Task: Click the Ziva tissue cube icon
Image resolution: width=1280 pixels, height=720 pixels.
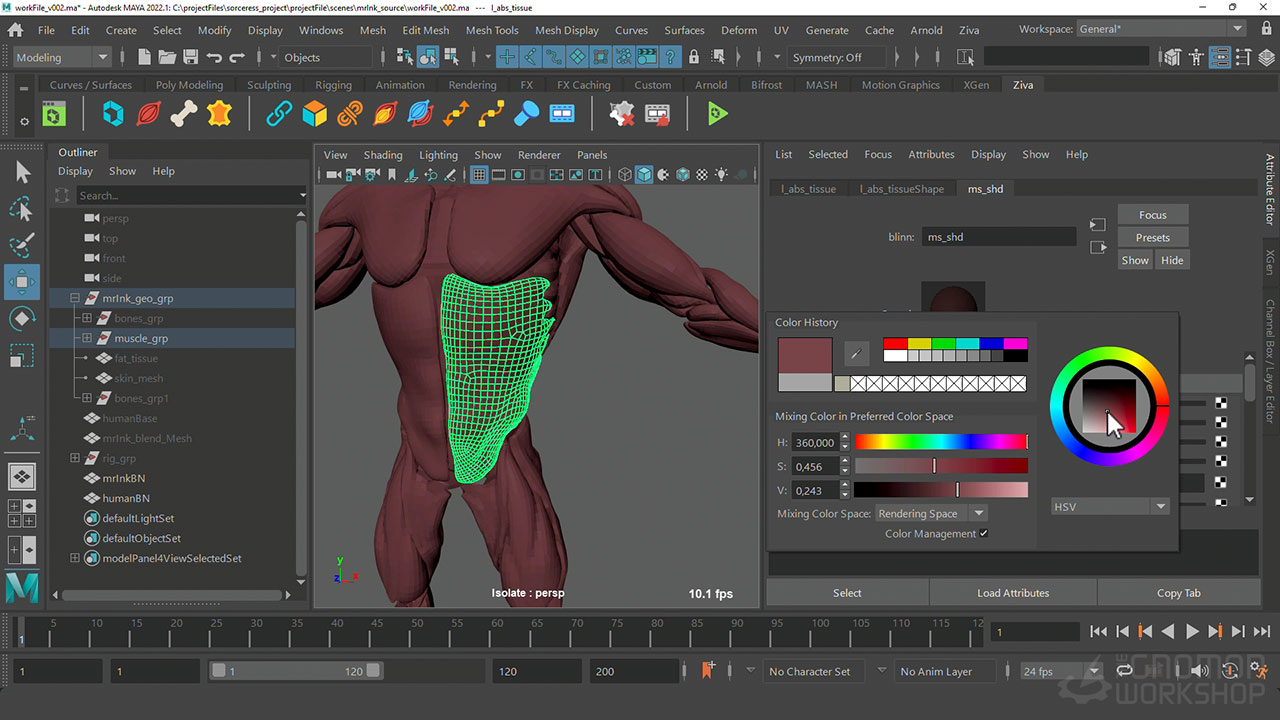Action: click(x=315, y=115)
